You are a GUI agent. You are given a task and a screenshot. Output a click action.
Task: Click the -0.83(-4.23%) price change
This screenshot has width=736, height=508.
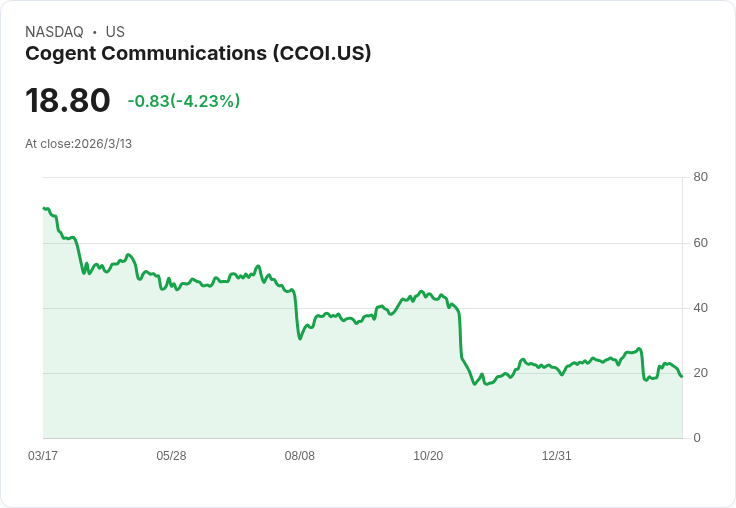(184, 101)
